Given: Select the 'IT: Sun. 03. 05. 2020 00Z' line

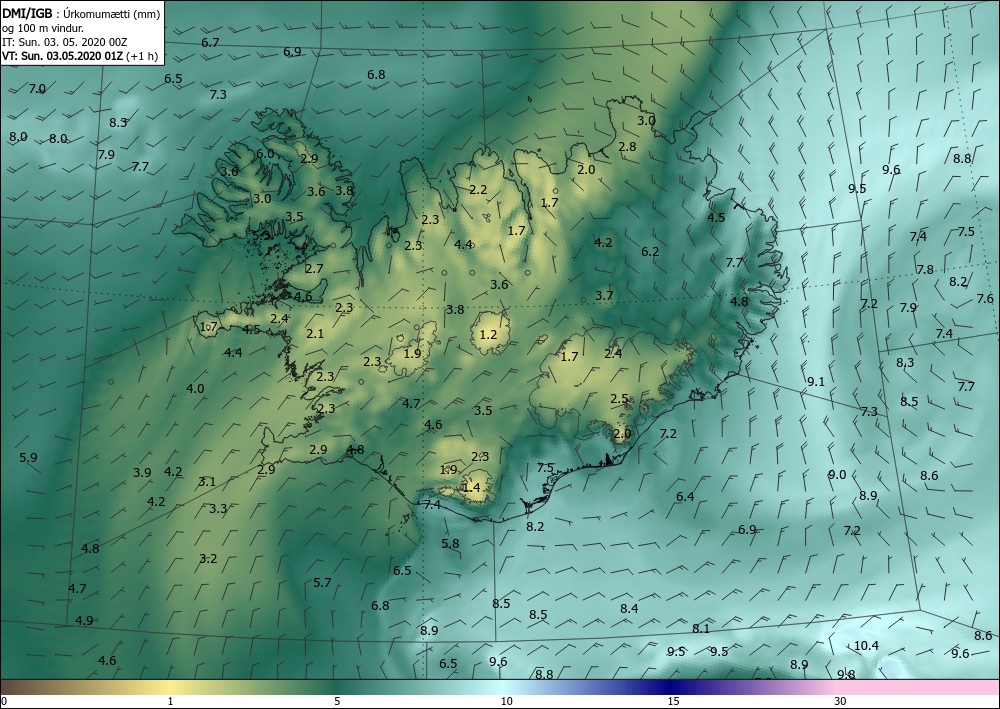Looking at the screenshot, I should (x=64, y=42).
